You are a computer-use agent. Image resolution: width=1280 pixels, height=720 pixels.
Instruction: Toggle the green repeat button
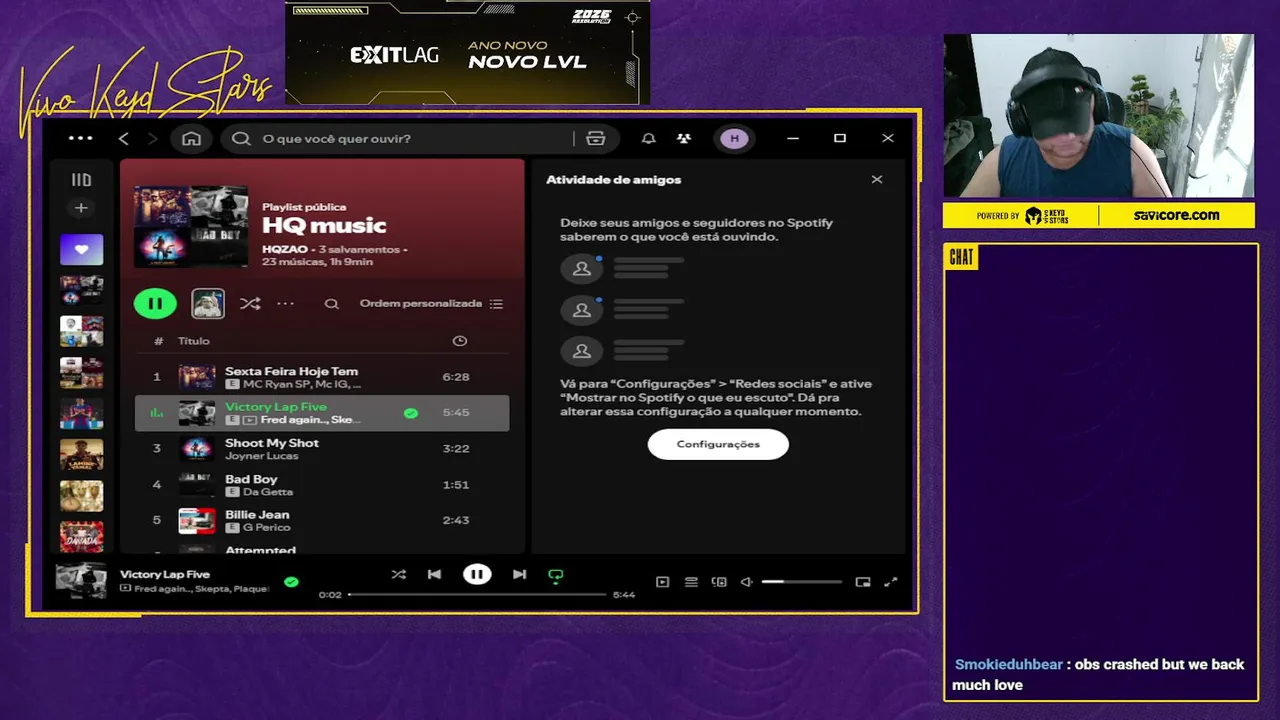(x=556, y=575)
